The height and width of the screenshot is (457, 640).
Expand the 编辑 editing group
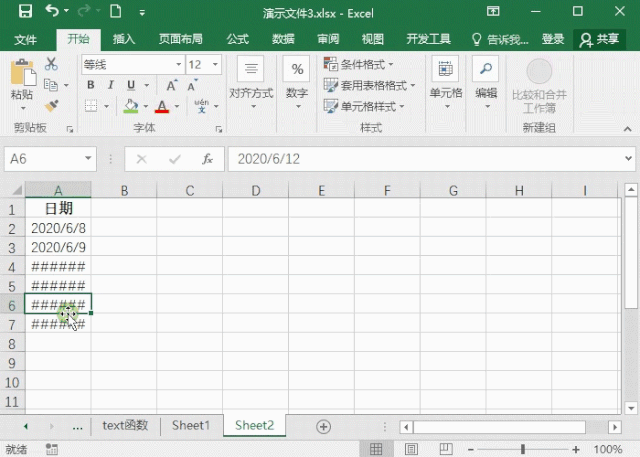pyautogui.click(x=486, y=84)
